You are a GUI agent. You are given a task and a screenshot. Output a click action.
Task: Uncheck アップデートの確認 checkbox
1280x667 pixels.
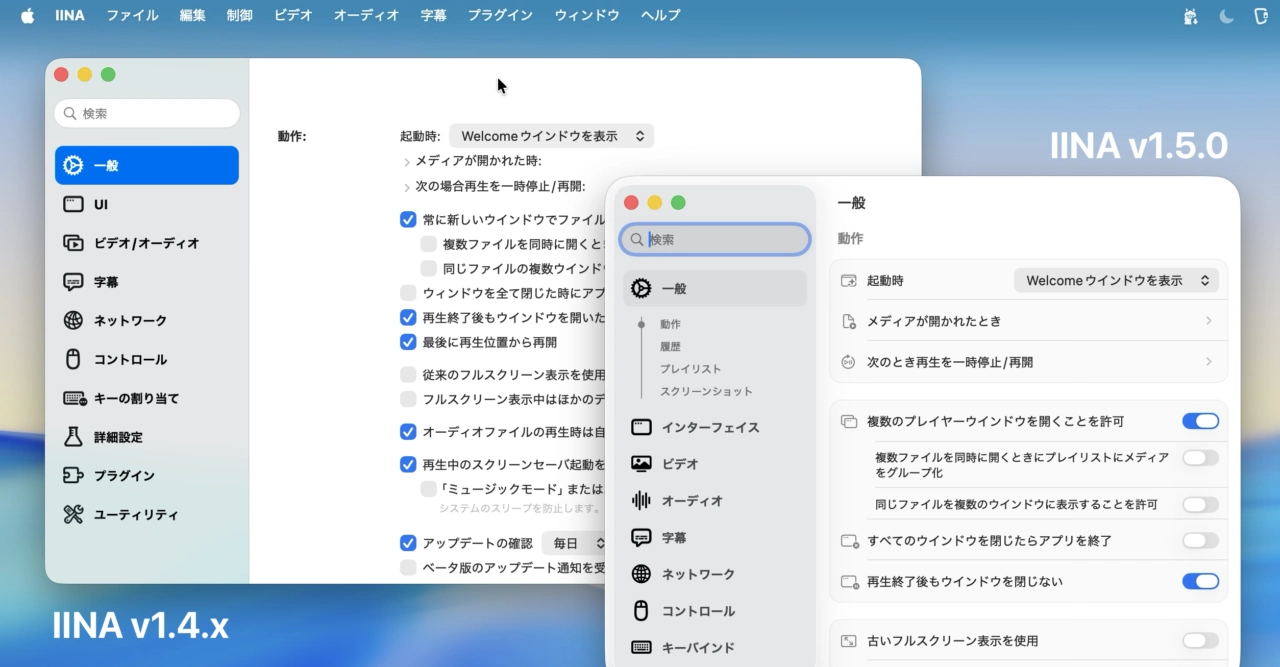(408, 543)
